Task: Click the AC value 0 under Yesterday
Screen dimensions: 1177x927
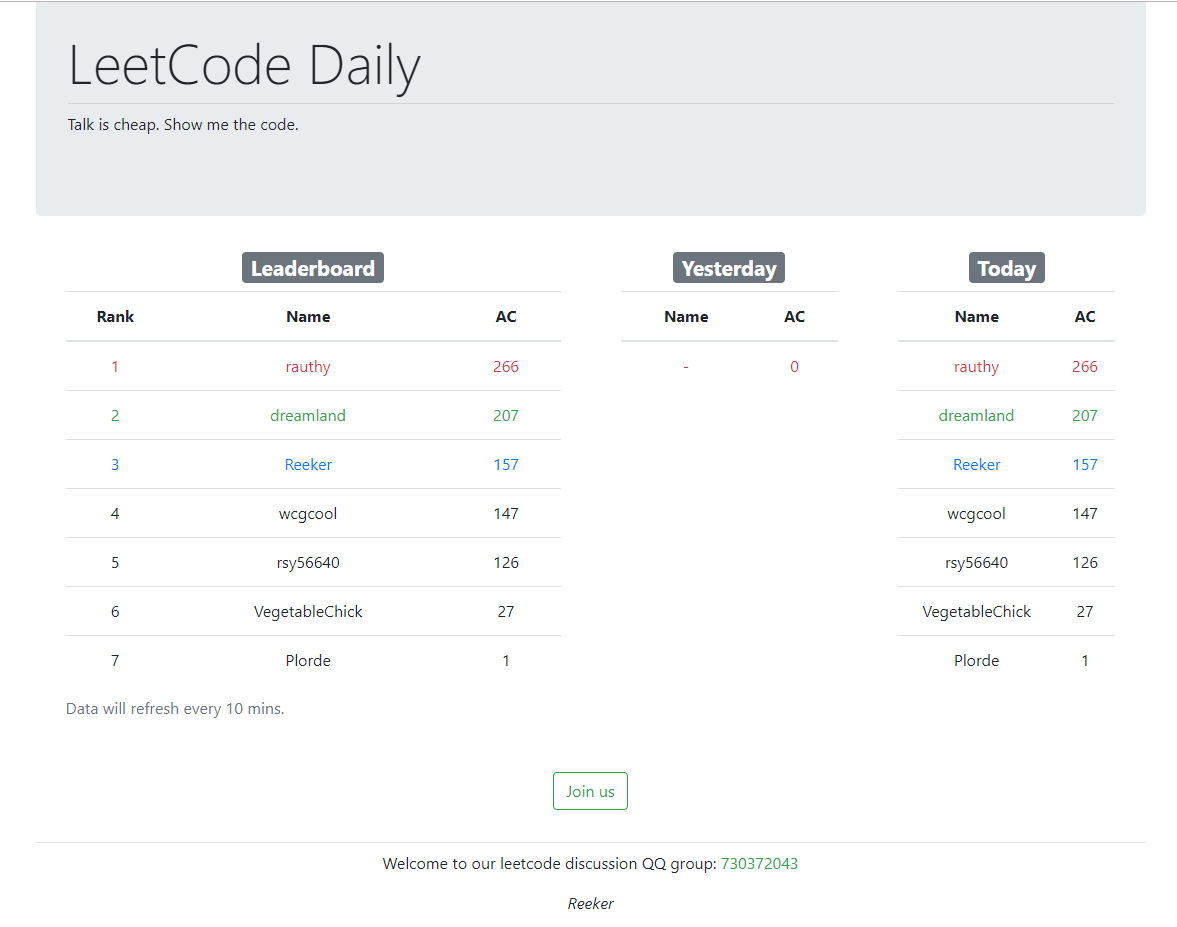Action: pos(794,366)
